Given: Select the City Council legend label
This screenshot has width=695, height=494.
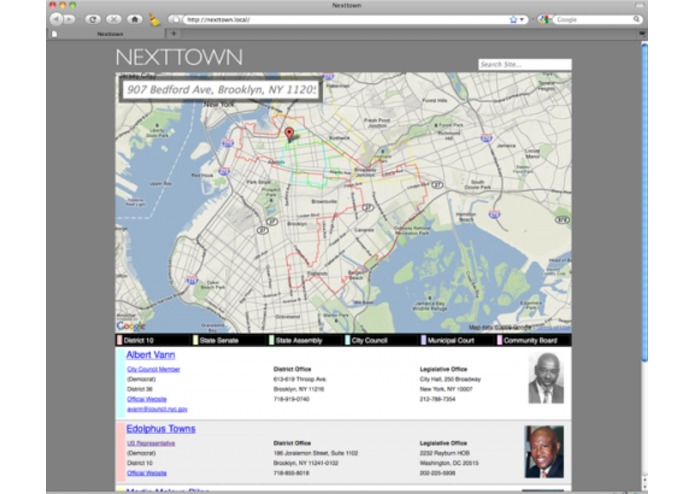Looking at the screenshot, I should pos(369,340).
